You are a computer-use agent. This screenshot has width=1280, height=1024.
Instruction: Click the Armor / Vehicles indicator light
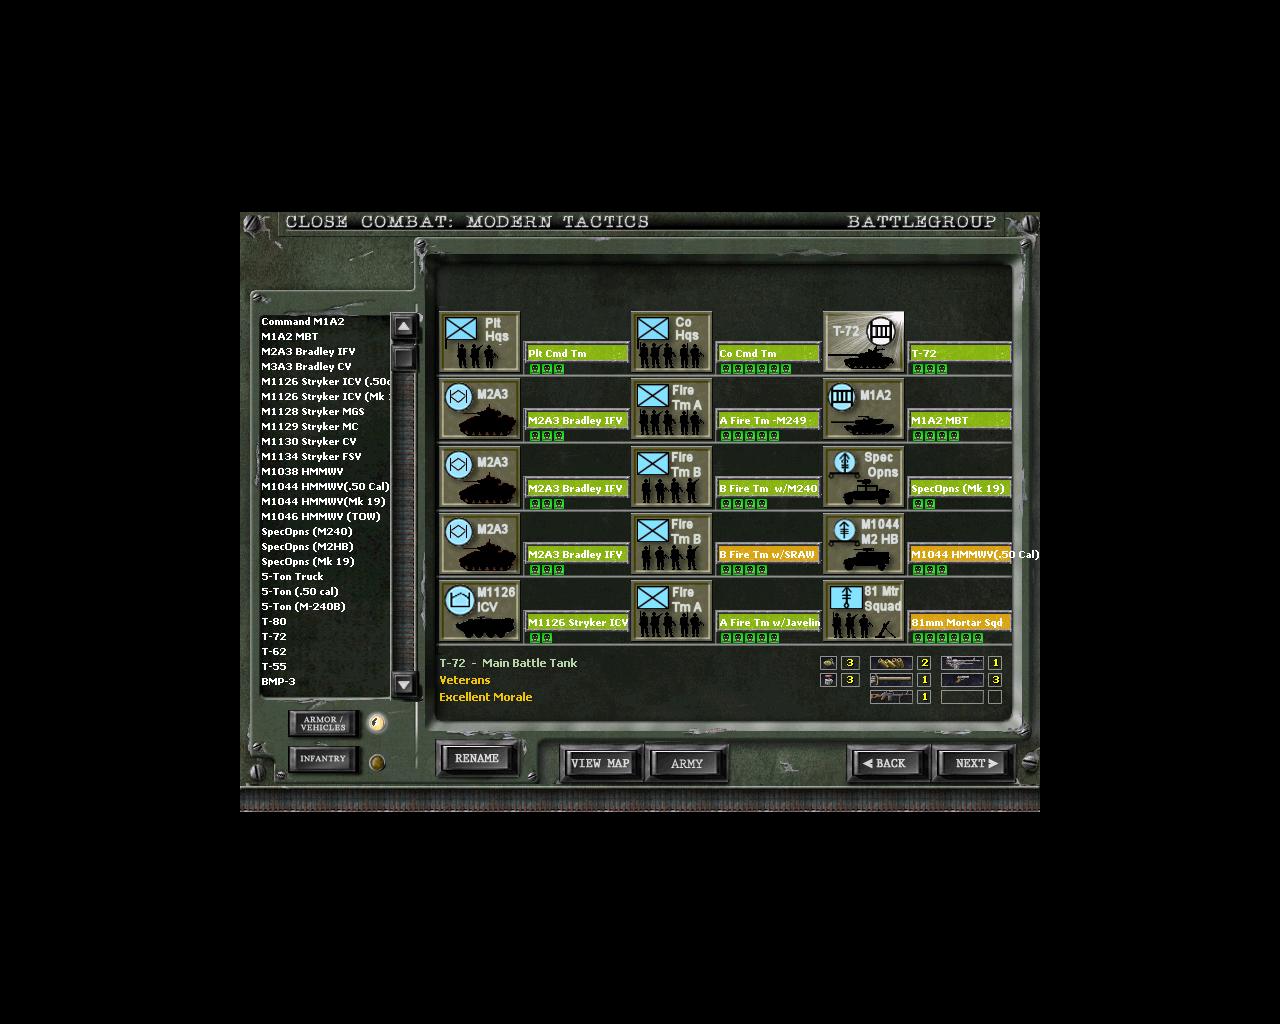[377, 722]
